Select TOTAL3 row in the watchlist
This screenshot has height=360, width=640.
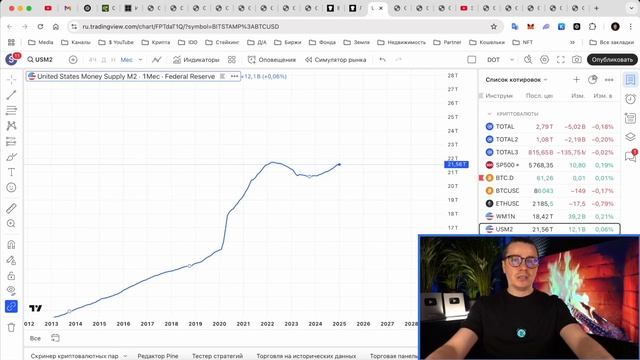[x=549, y=152]
